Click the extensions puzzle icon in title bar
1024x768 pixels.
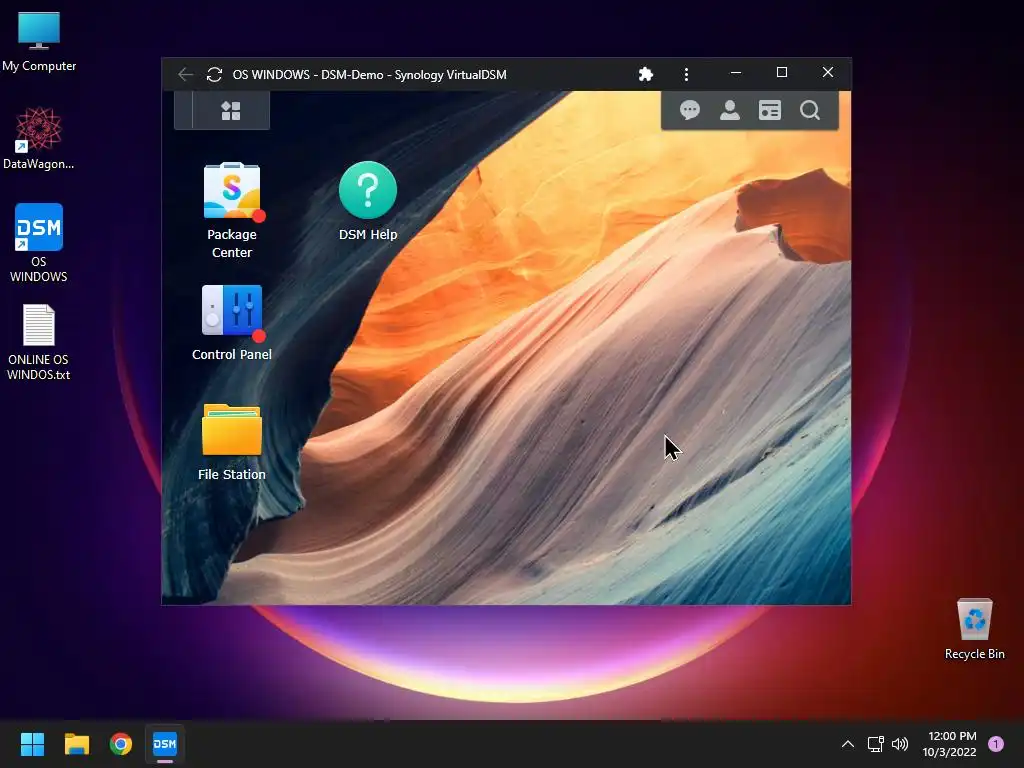tap(646, 74)
